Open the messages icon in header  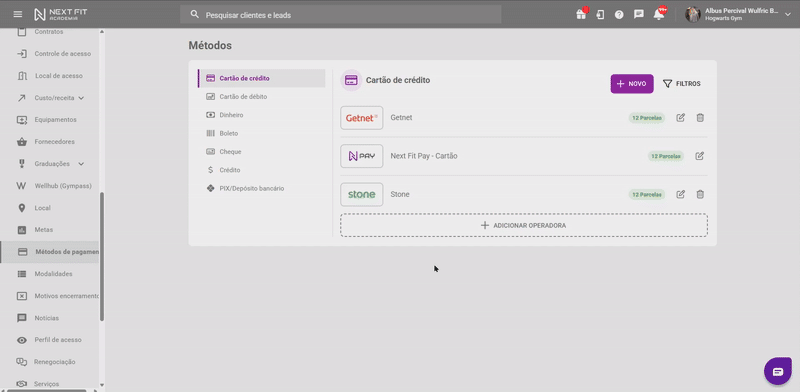[639, 15]
